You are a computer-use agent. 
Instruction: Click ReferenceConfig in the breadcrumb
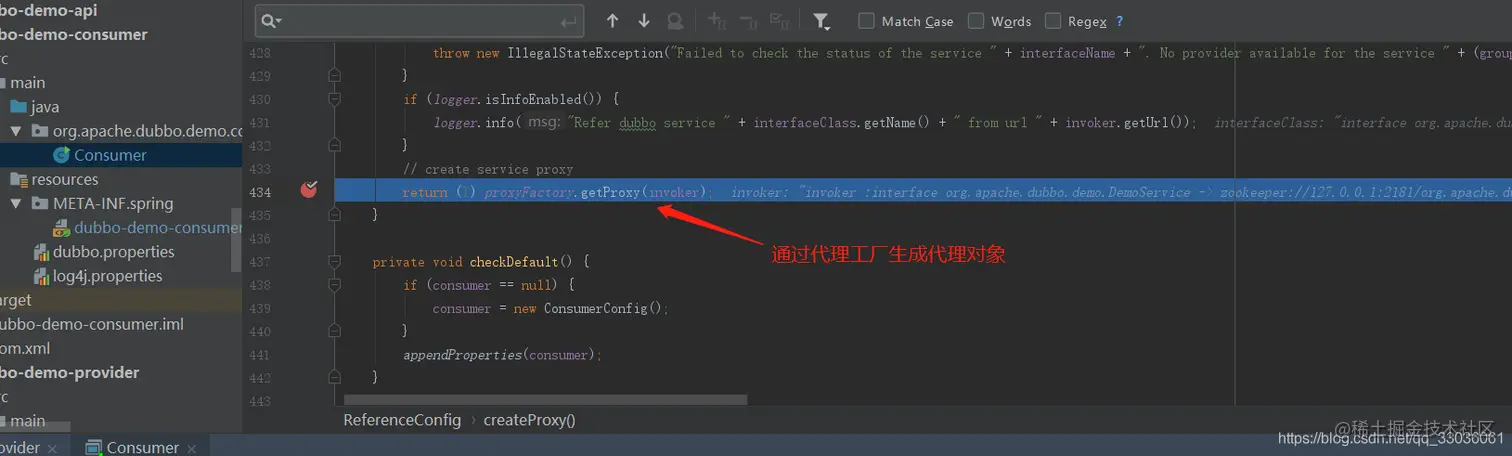(x=402, y=420)
